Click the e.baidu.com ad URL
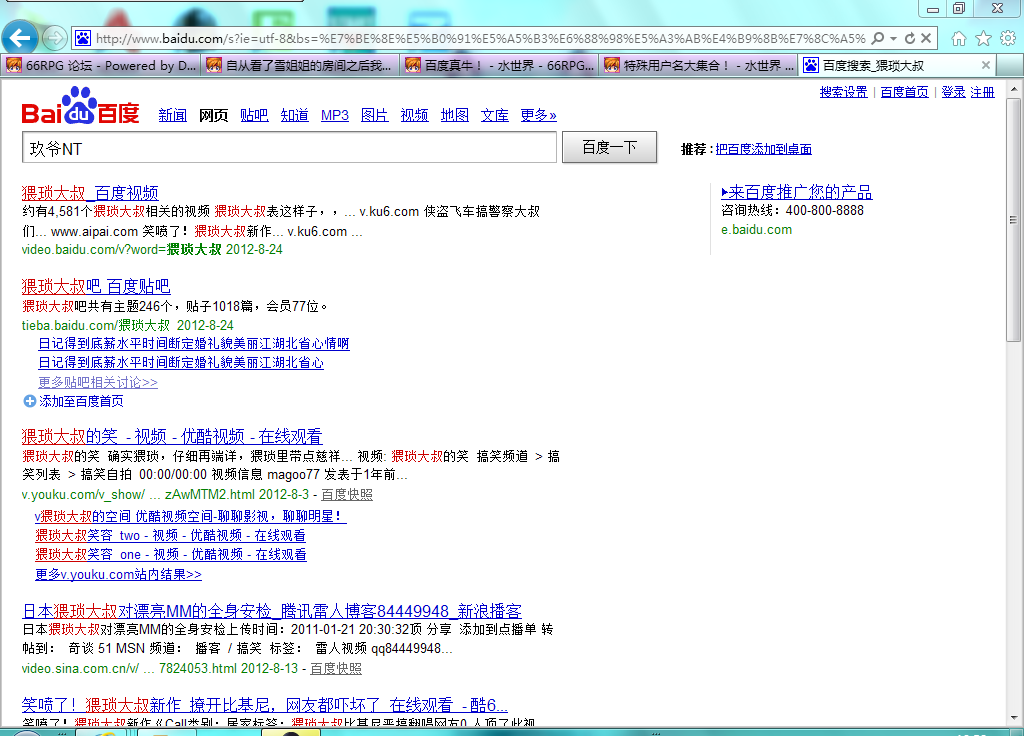This screenshot has width=1024, height=736. (756, 230)
